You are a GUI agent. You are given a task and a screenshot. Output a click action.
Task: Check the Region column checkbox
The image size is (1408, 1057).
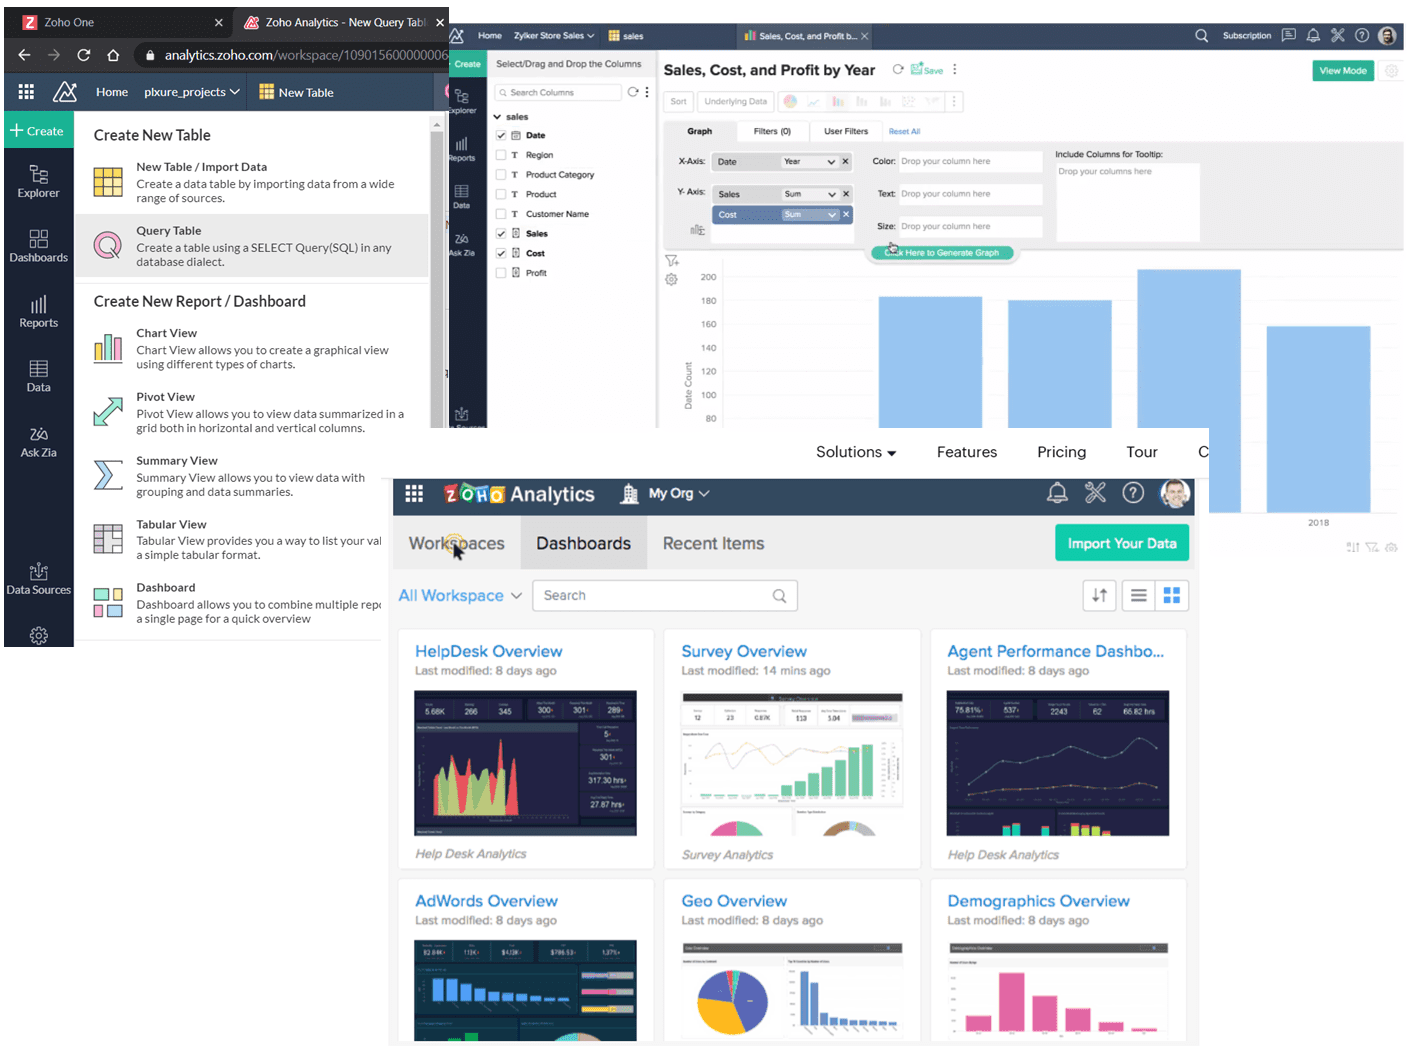(501, 155)
